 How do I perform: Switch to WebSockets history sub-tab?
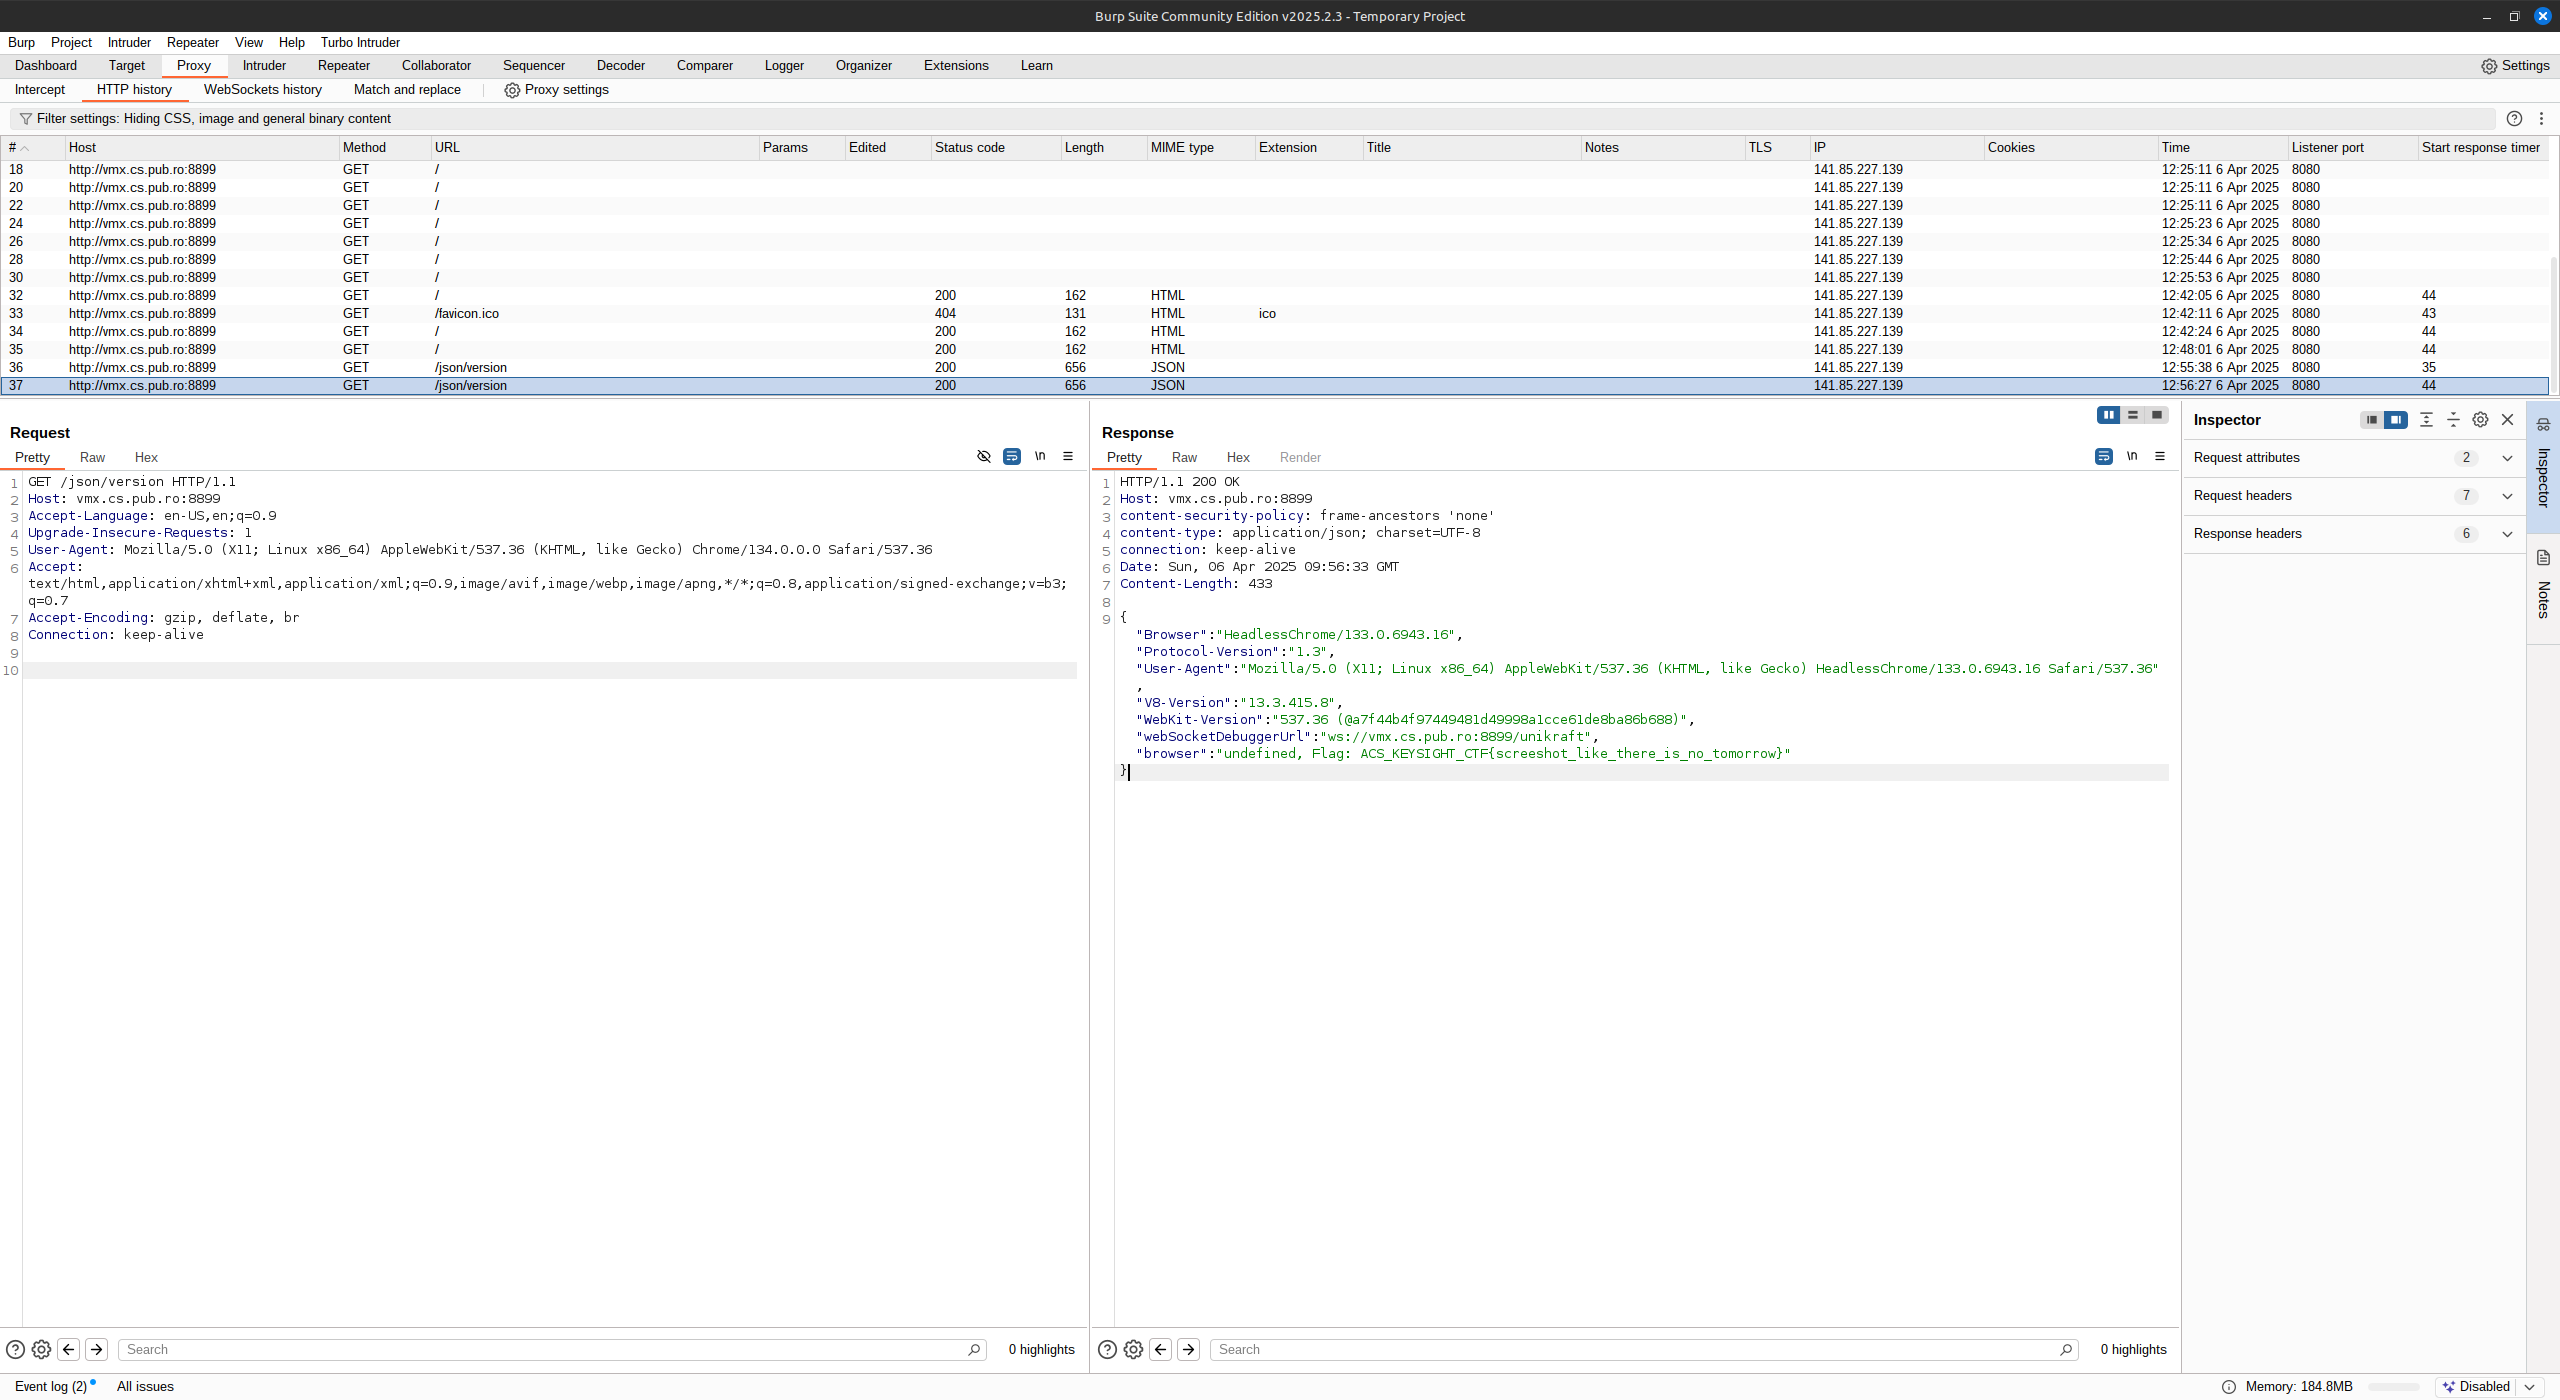click(263, 90)
